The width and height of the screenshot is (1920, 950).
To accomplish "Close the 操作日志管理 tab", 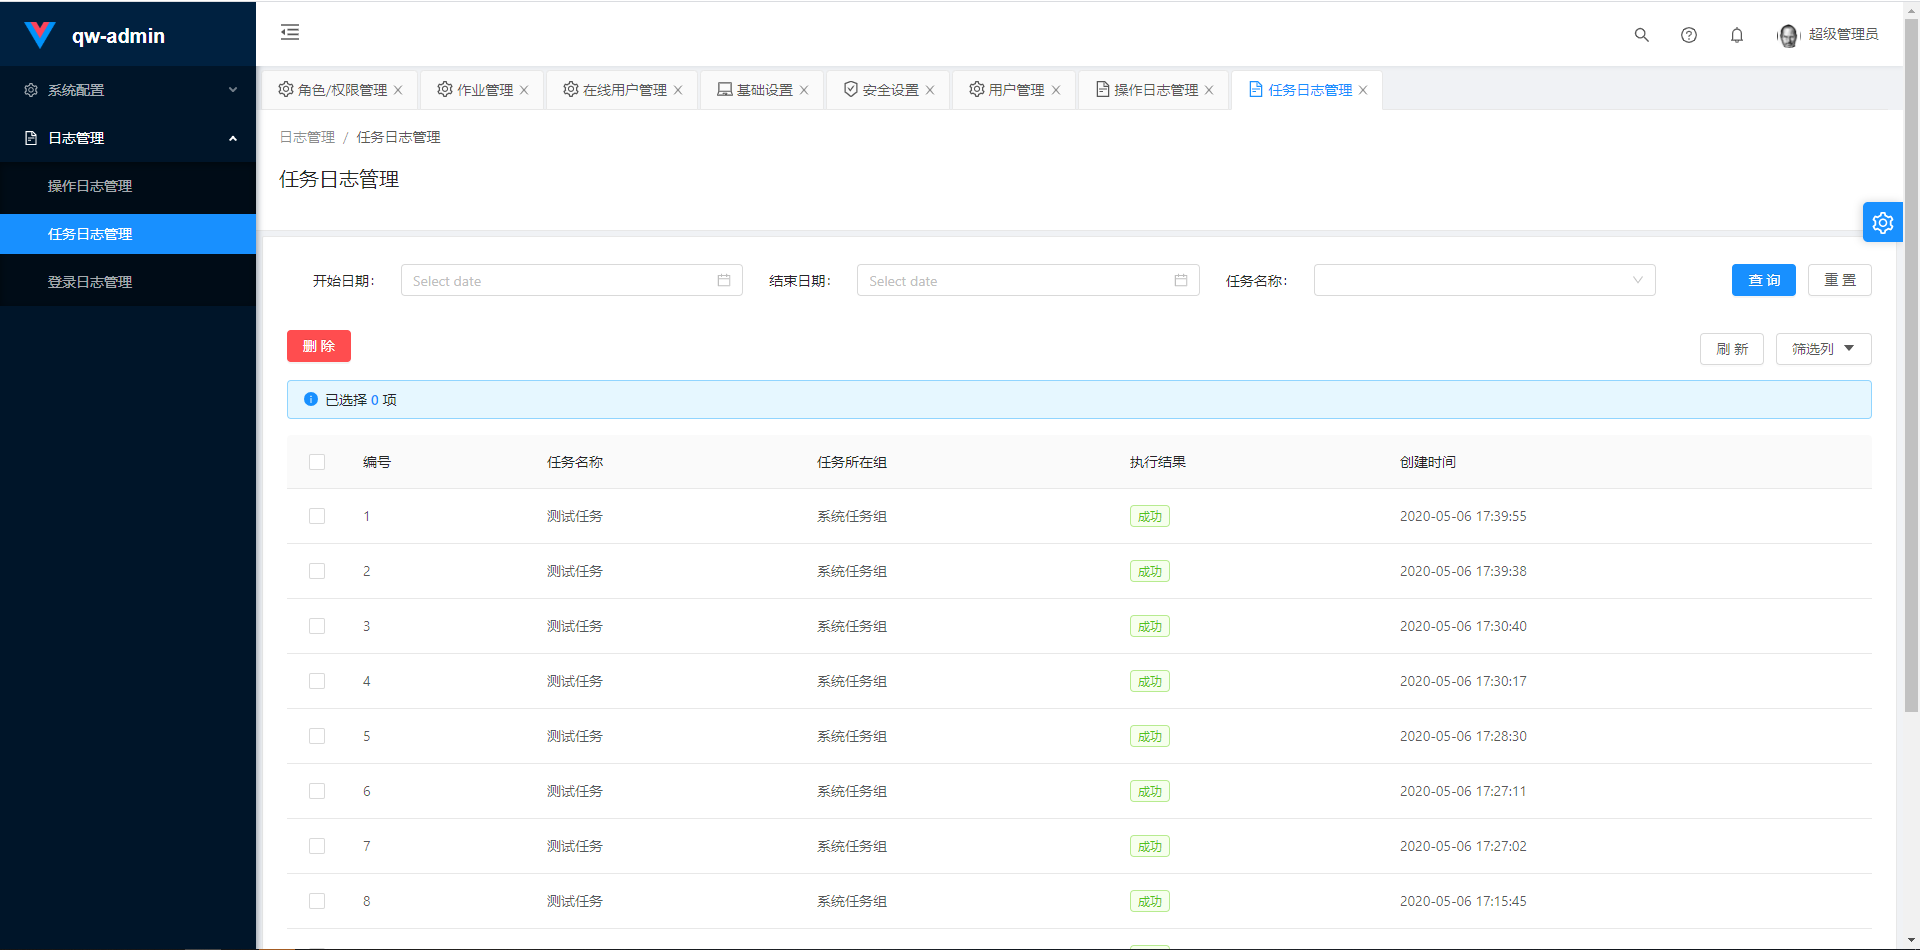I will (1209, 90).
